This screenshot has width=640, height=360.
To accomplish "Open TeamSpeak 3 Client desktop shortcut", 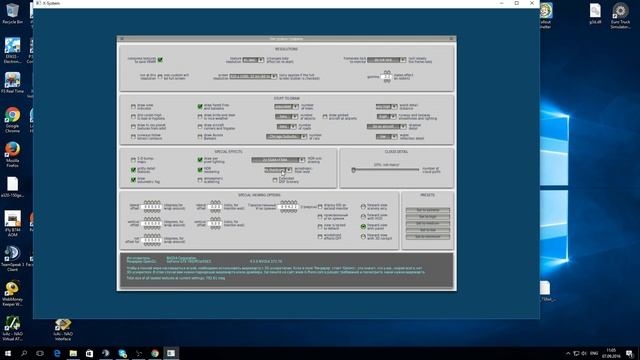I will [x=12, y=259].
